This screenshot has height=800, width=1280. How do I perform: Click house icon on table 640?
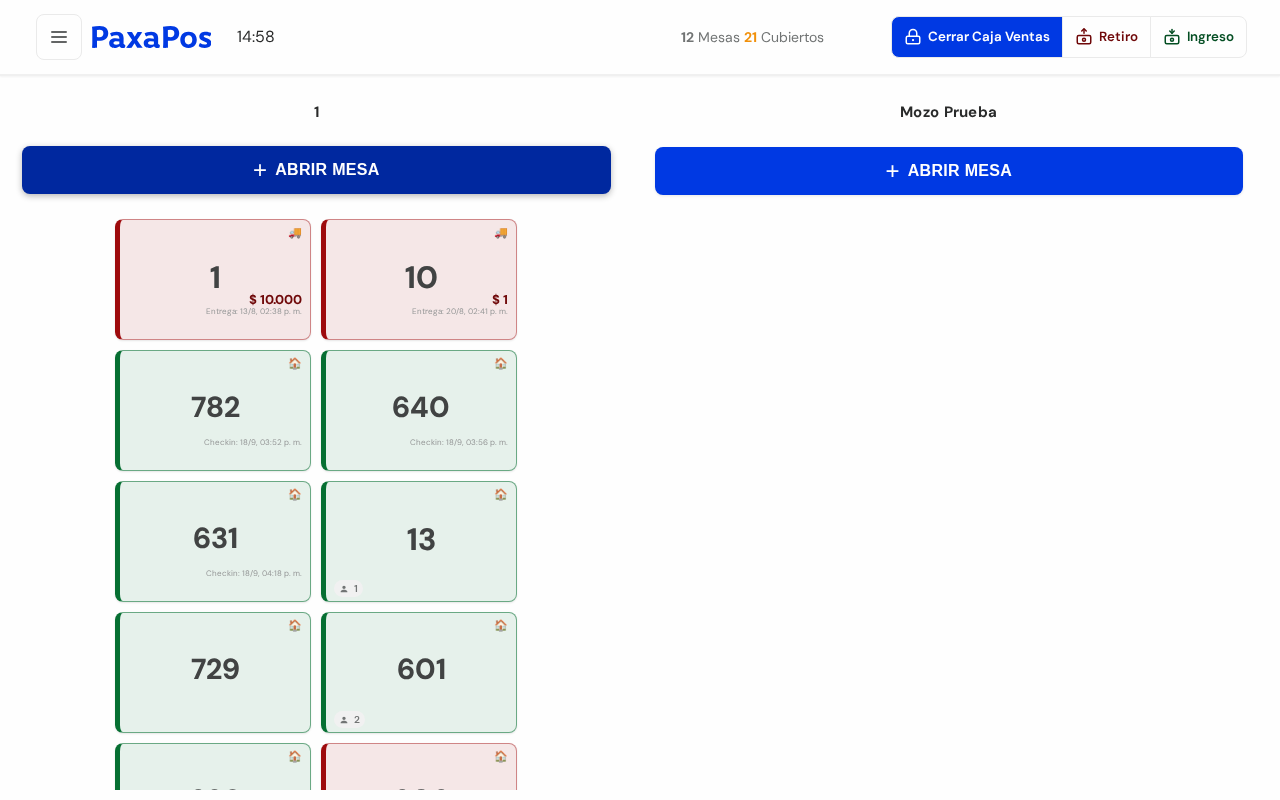pyautogui.click(x=501, y=364)
